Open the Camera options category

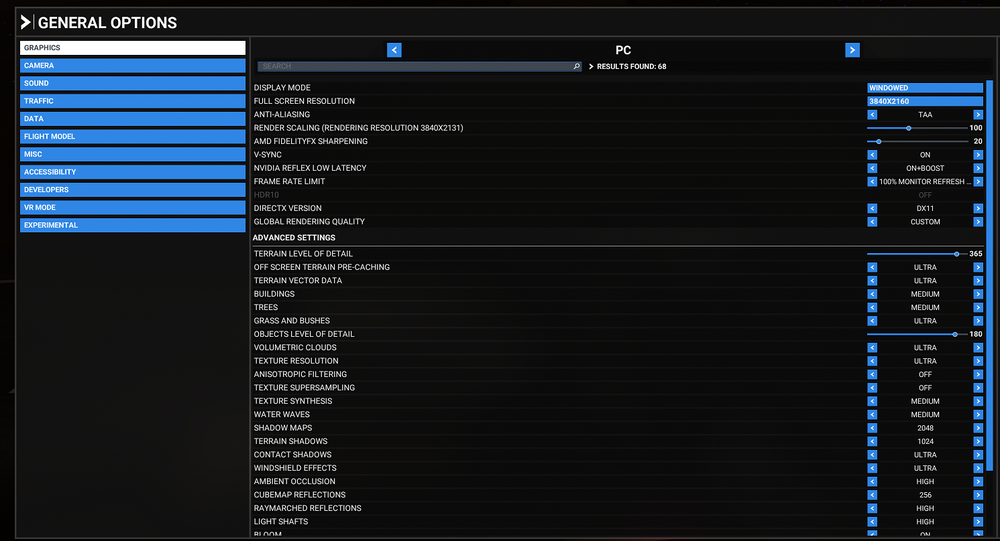click(133, 66)
